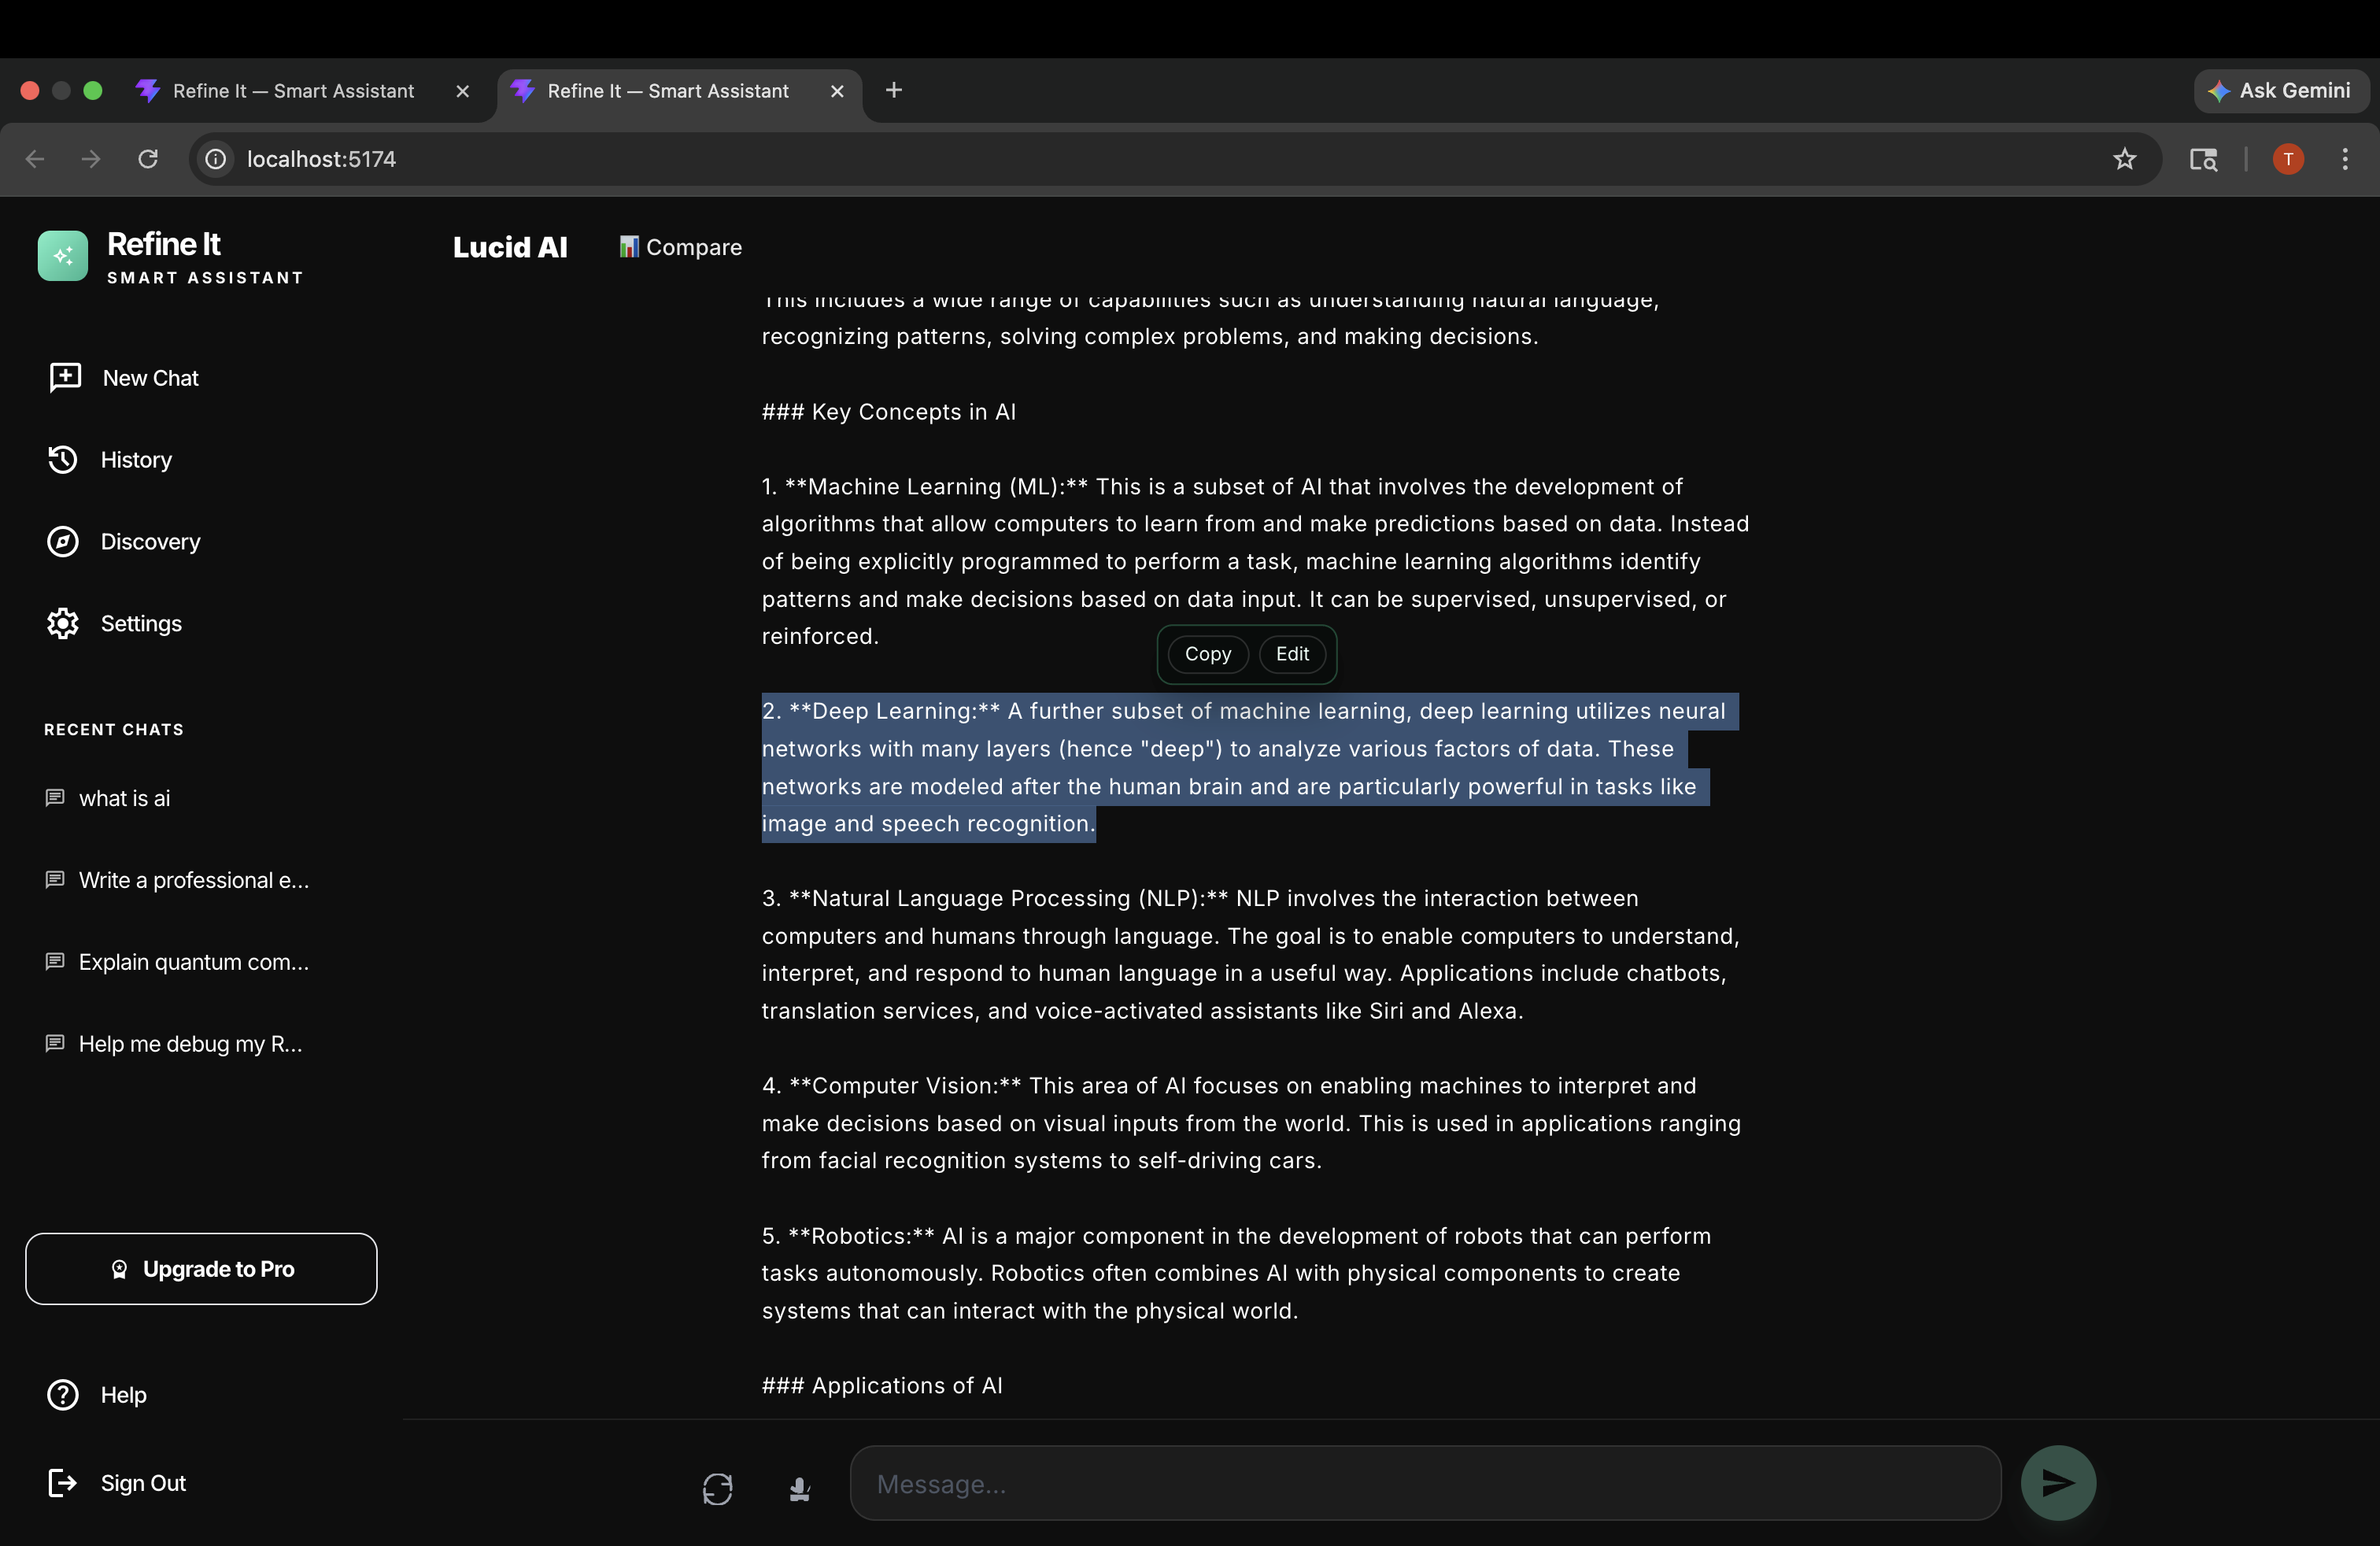
Task: Click the Ask Gemini button
Action: [2280, 91]
